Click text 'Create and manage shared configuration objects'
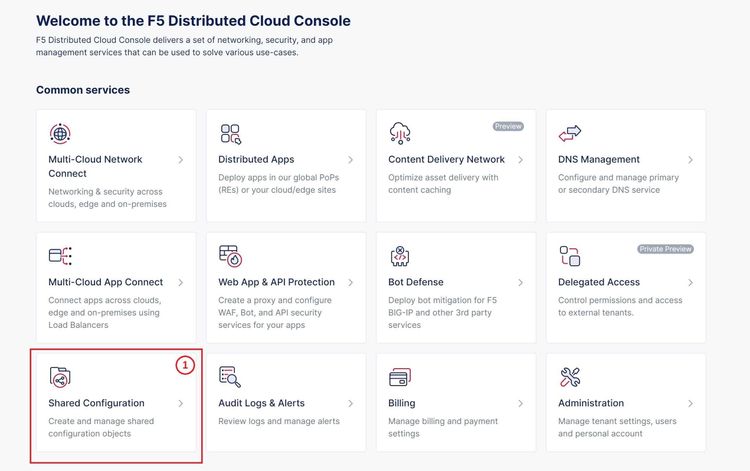 [101, 427]
